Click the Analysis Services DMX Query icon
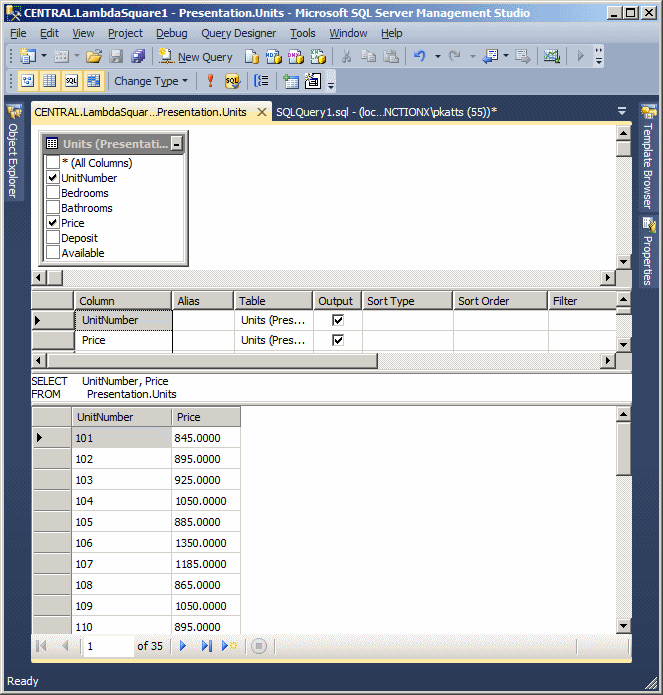Viewport: 663px width, 695px height. (296, 57)
